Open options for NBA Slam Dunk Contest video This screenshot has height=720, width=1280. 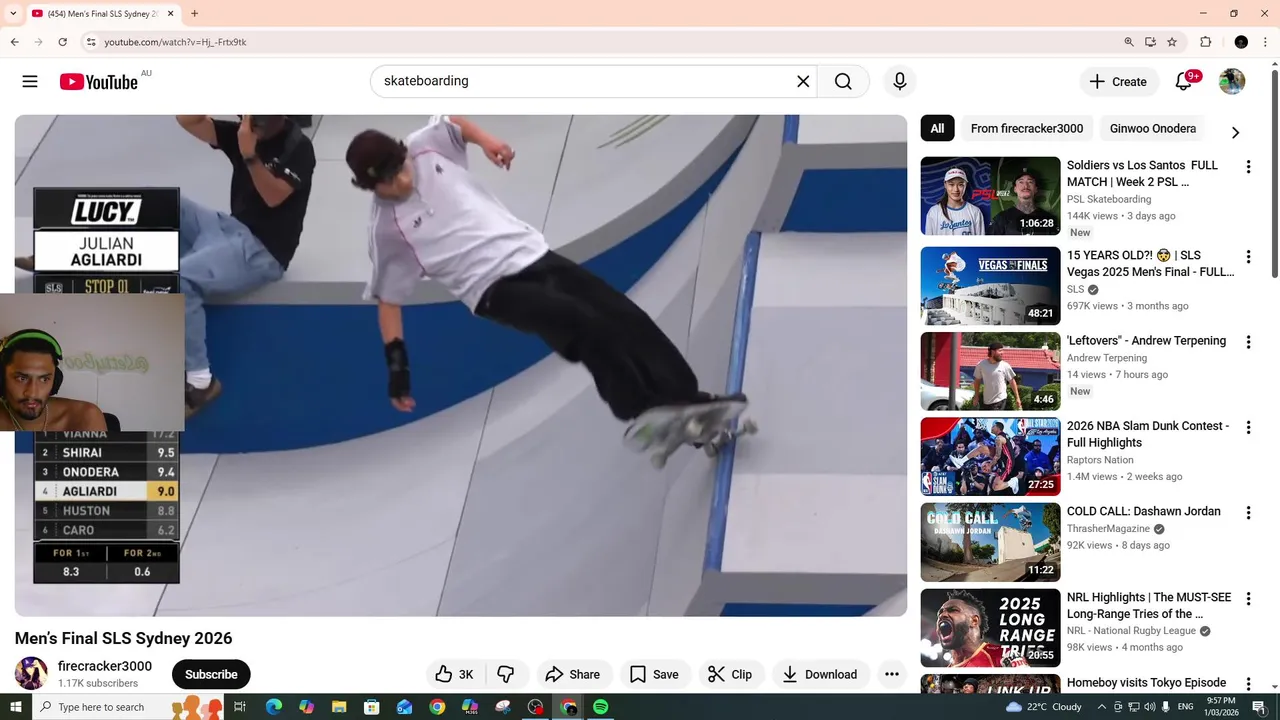click(x=1248, y=427)
